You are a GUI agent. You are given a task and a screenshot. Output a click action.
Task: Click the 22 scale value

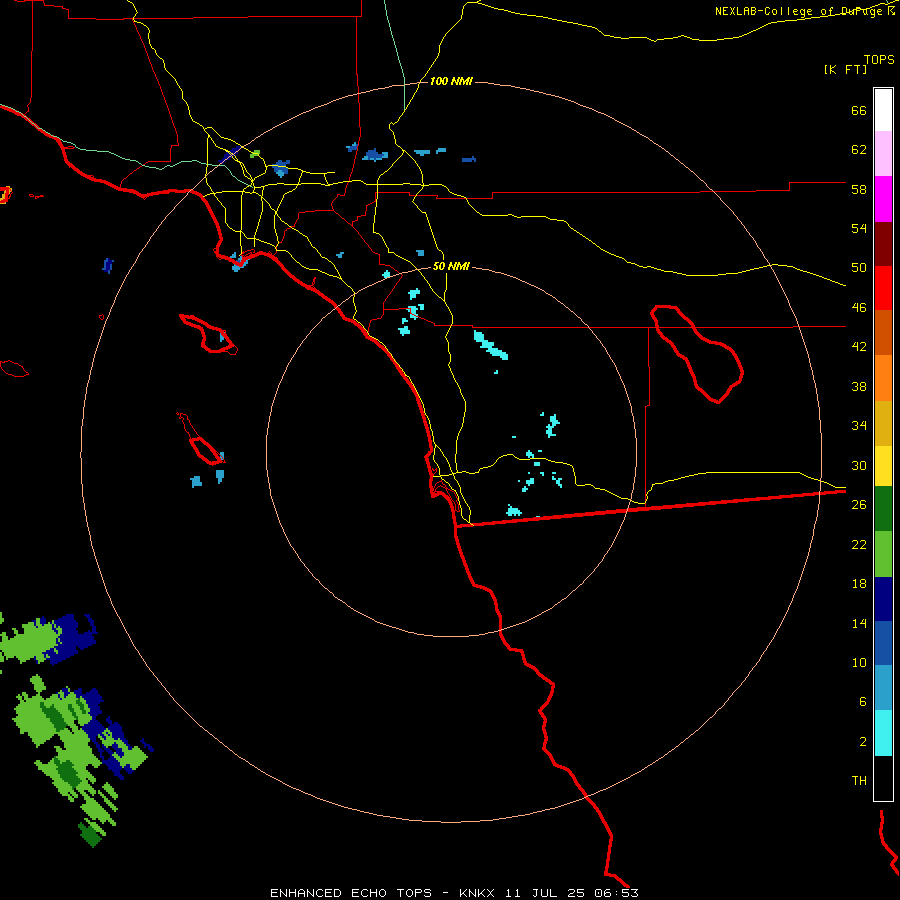click(x=859, y=544)
